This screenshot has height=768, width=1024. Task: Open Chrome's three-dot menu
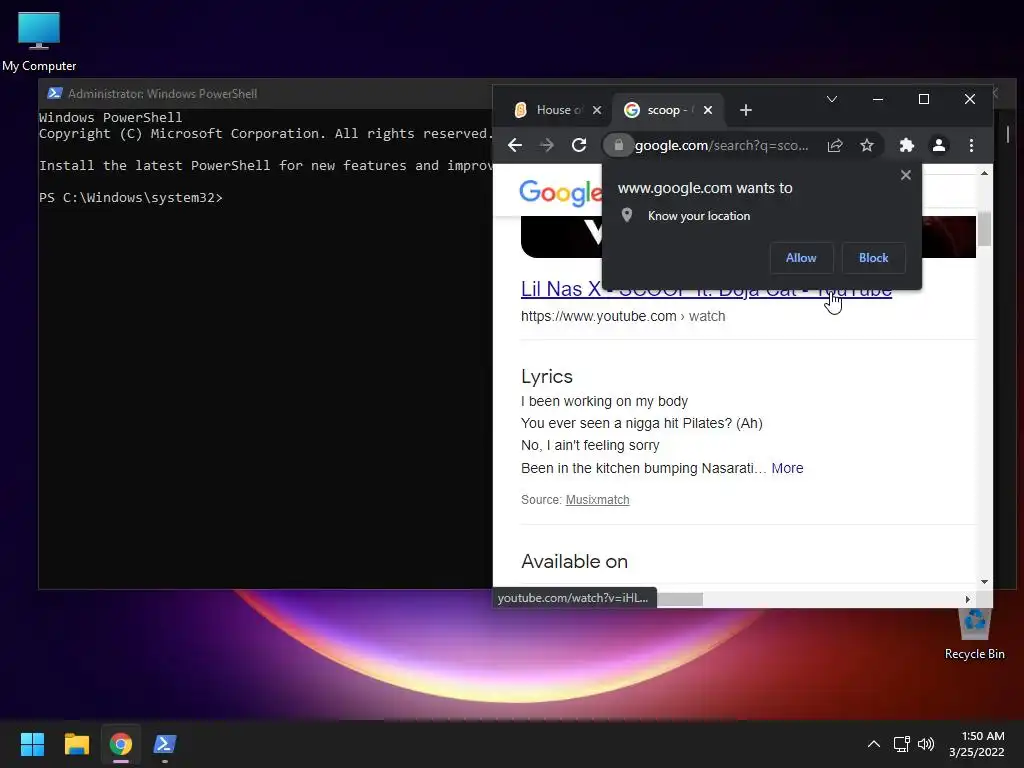tap(971, 145)
